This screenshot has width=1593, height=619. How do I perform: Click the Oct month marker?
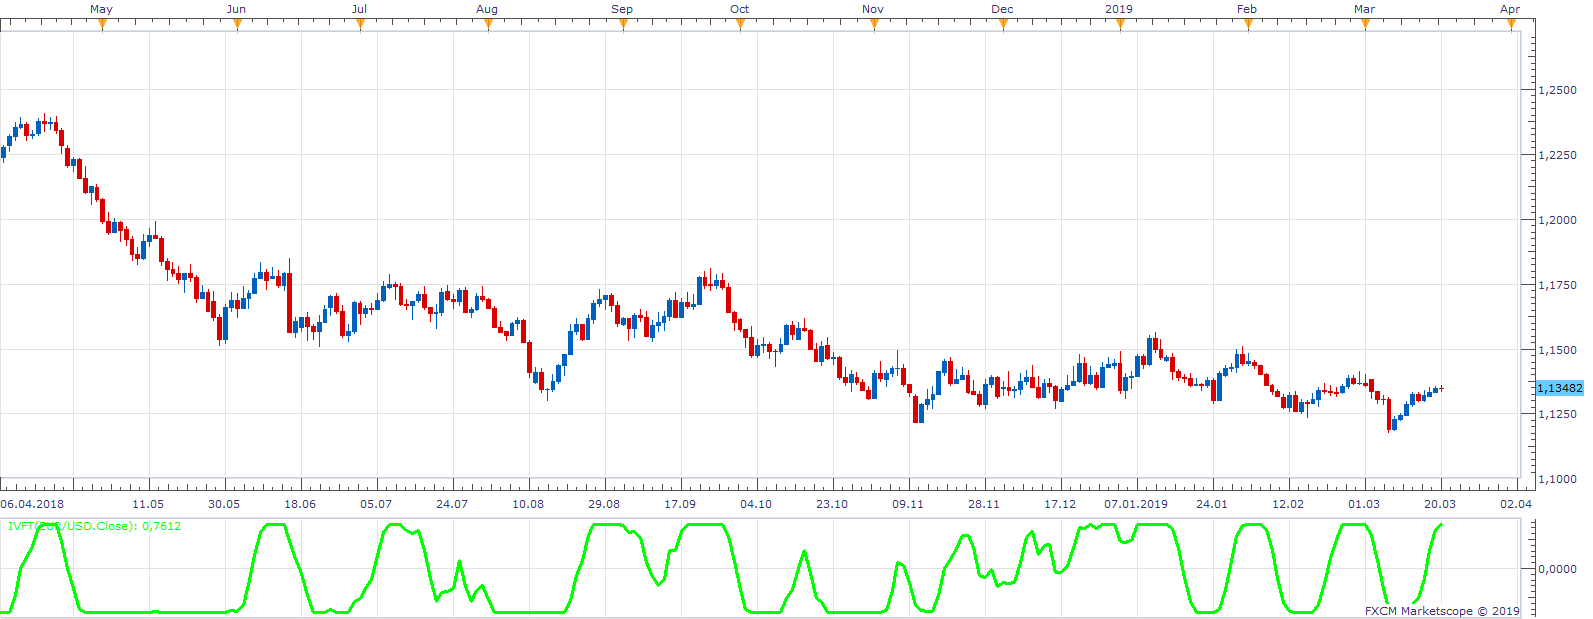(x=740, y=25)
